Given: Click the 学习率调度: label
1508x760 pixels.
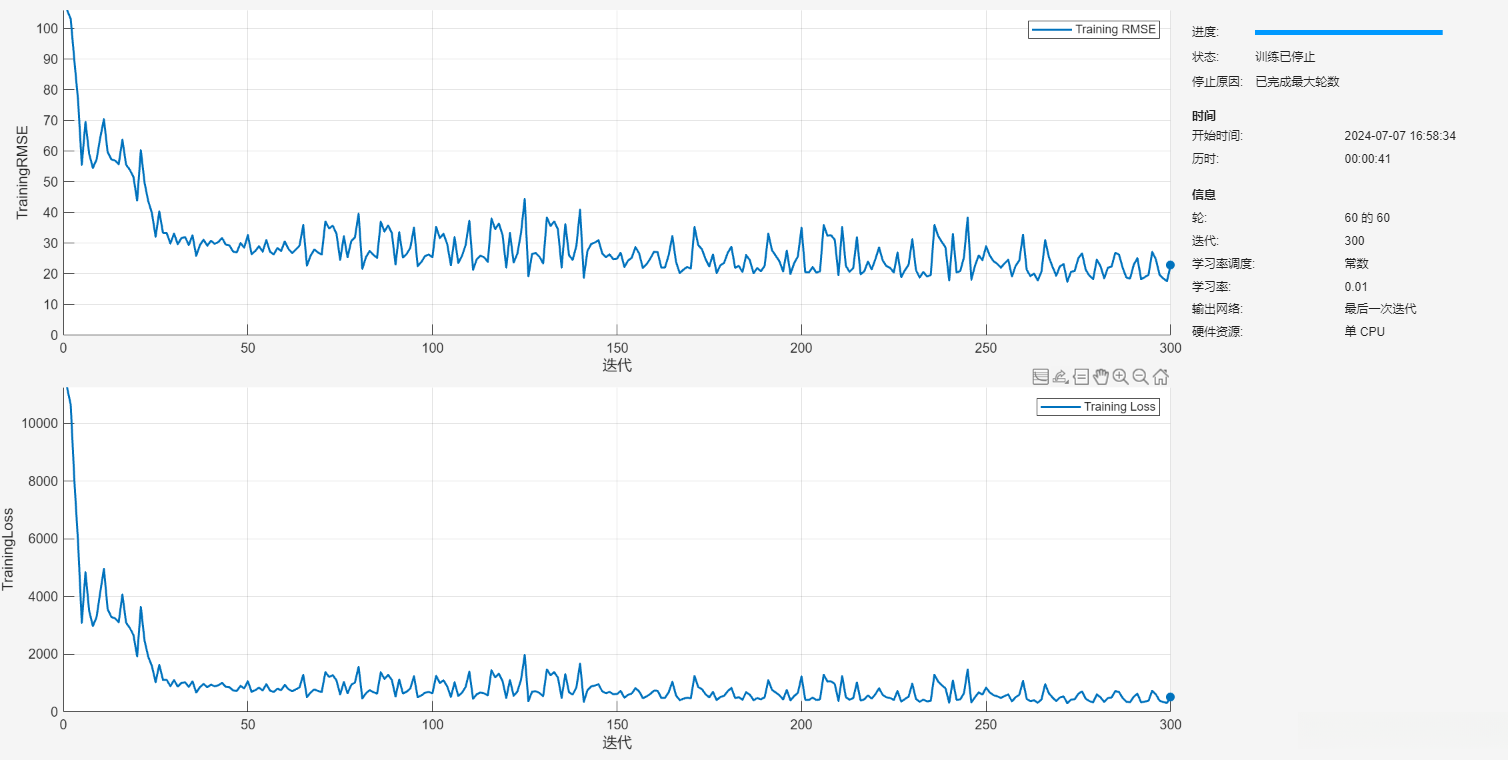Looking at the screenshot, I should coord(1222,264).
